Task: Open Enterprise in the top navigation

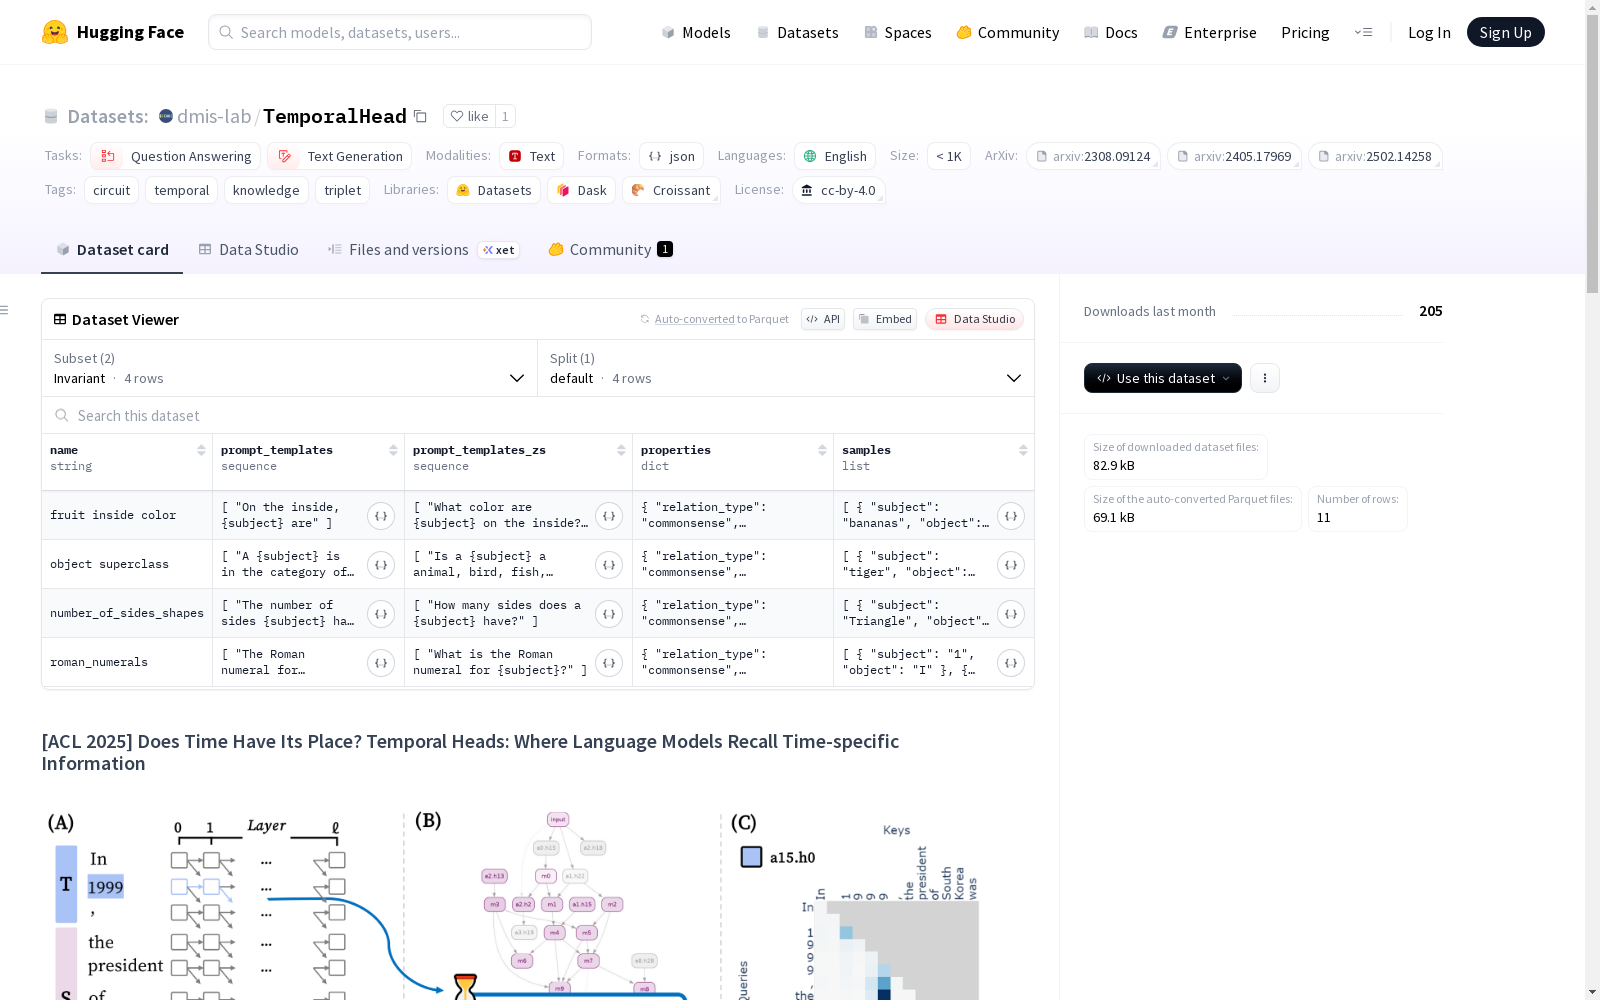Action: tap(1210, 32)
